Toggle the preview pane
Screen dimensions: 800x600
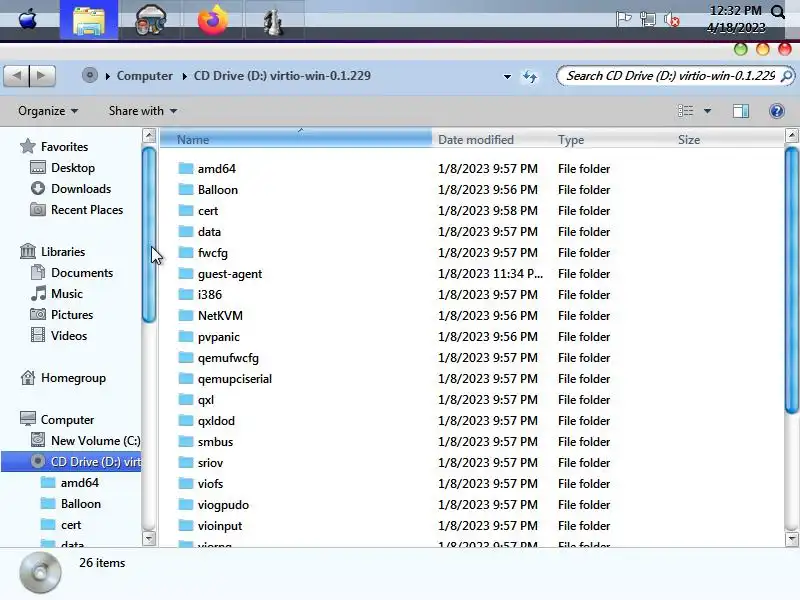click(741, 111)
